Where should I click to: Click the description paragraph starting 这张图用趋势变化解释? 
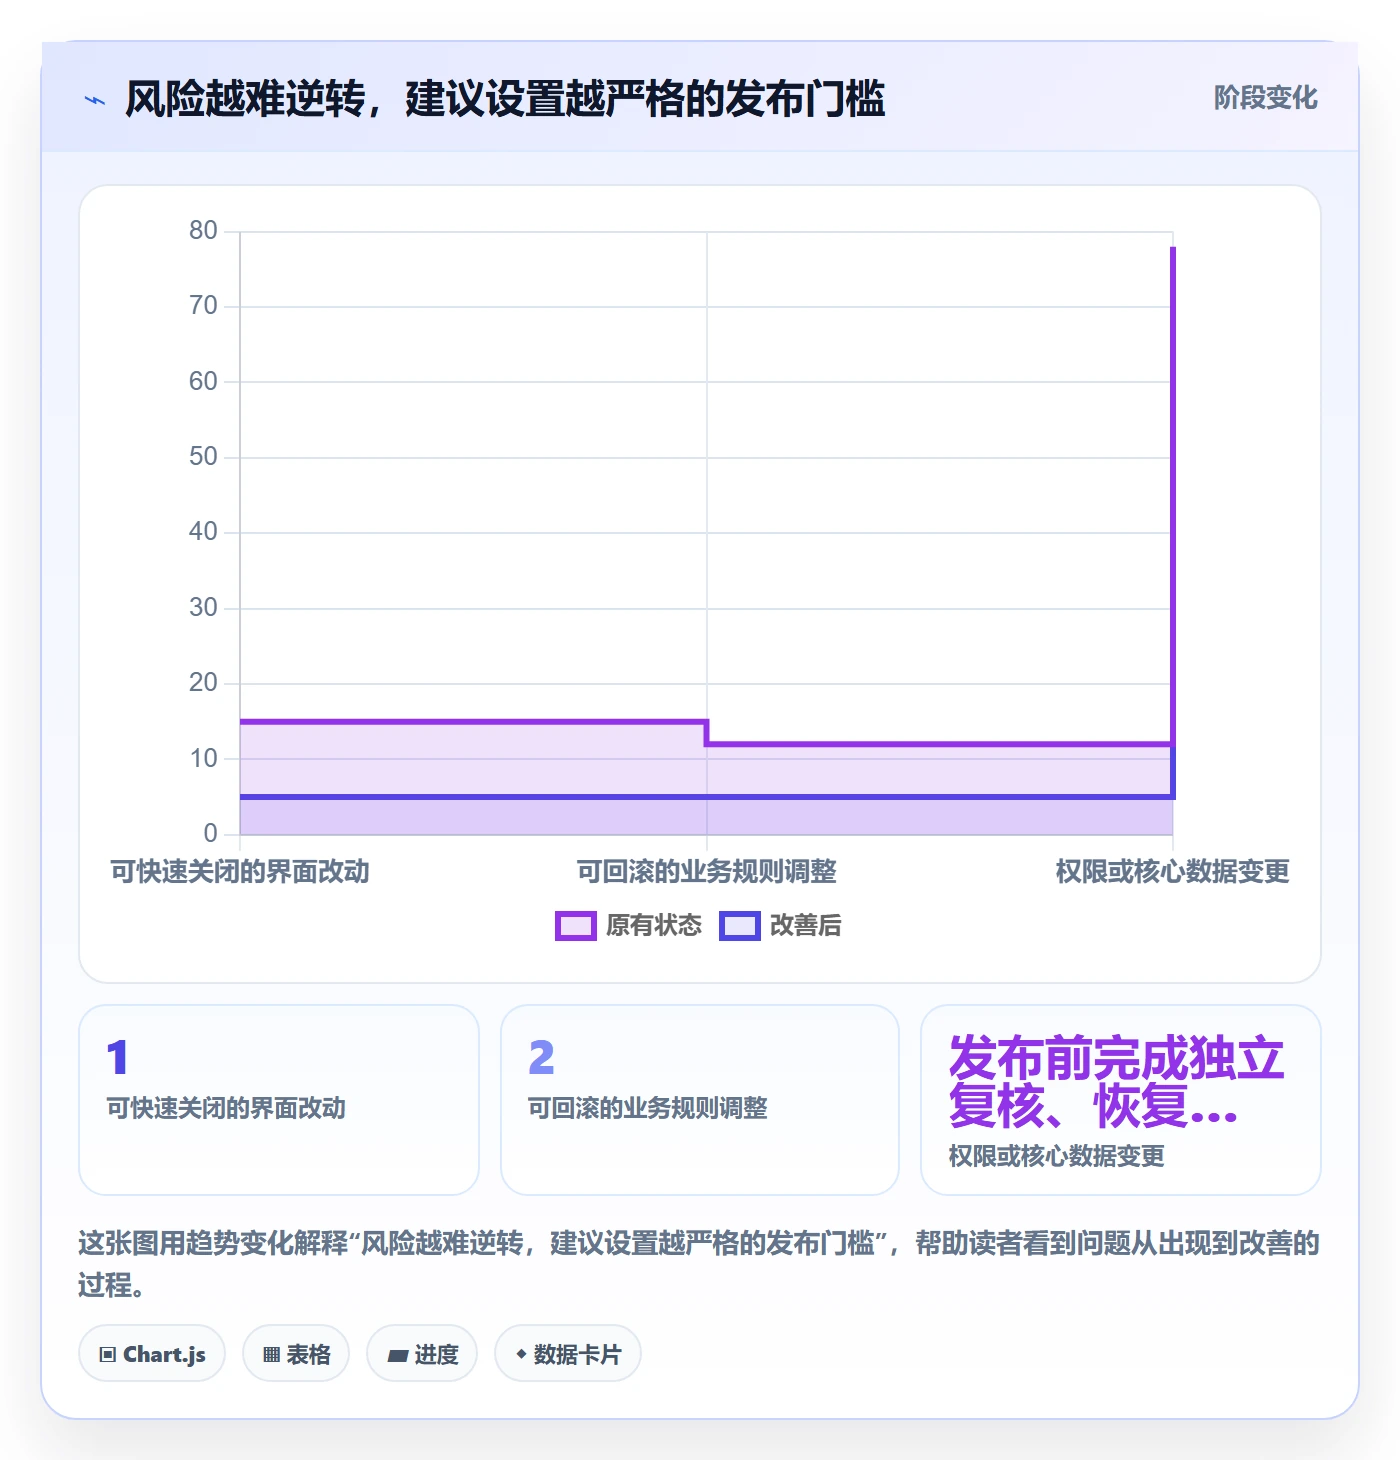click(x=699, y=1263)
